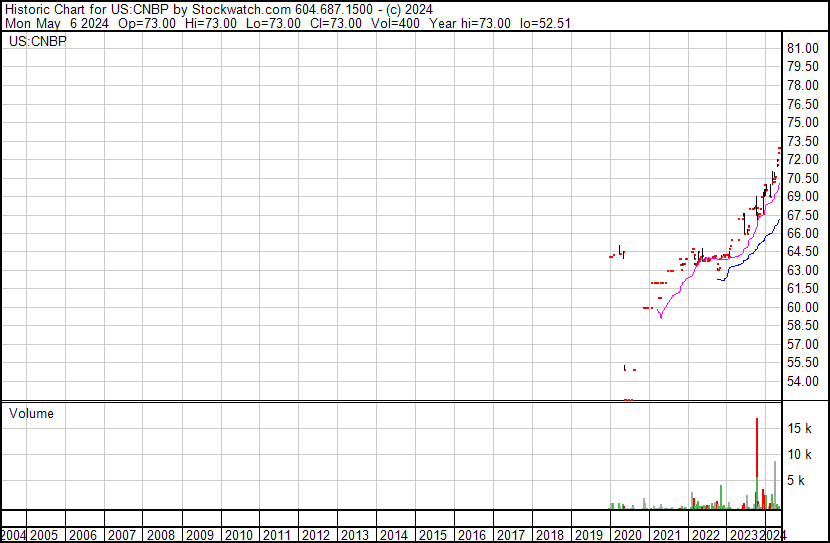Click the 72.00 price axis label
The image size is (830, 543).
click(x=802, y=159)
